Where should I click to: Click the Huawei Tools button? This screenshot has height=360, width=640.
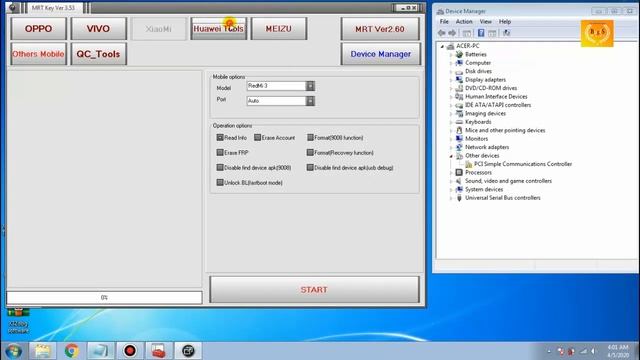[x=218, y=29]
